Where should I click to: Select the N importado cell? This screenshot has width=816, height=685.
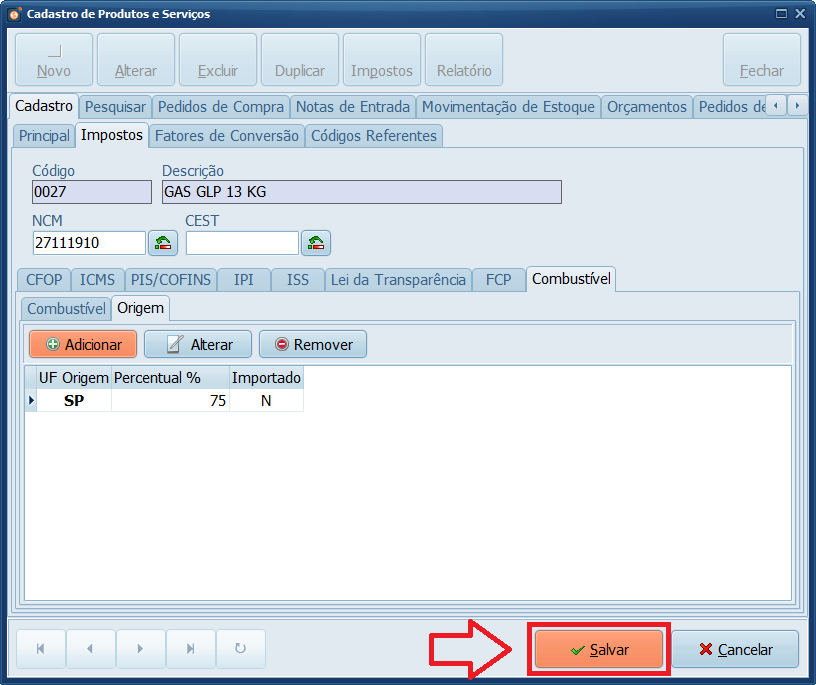click(266, 400)
